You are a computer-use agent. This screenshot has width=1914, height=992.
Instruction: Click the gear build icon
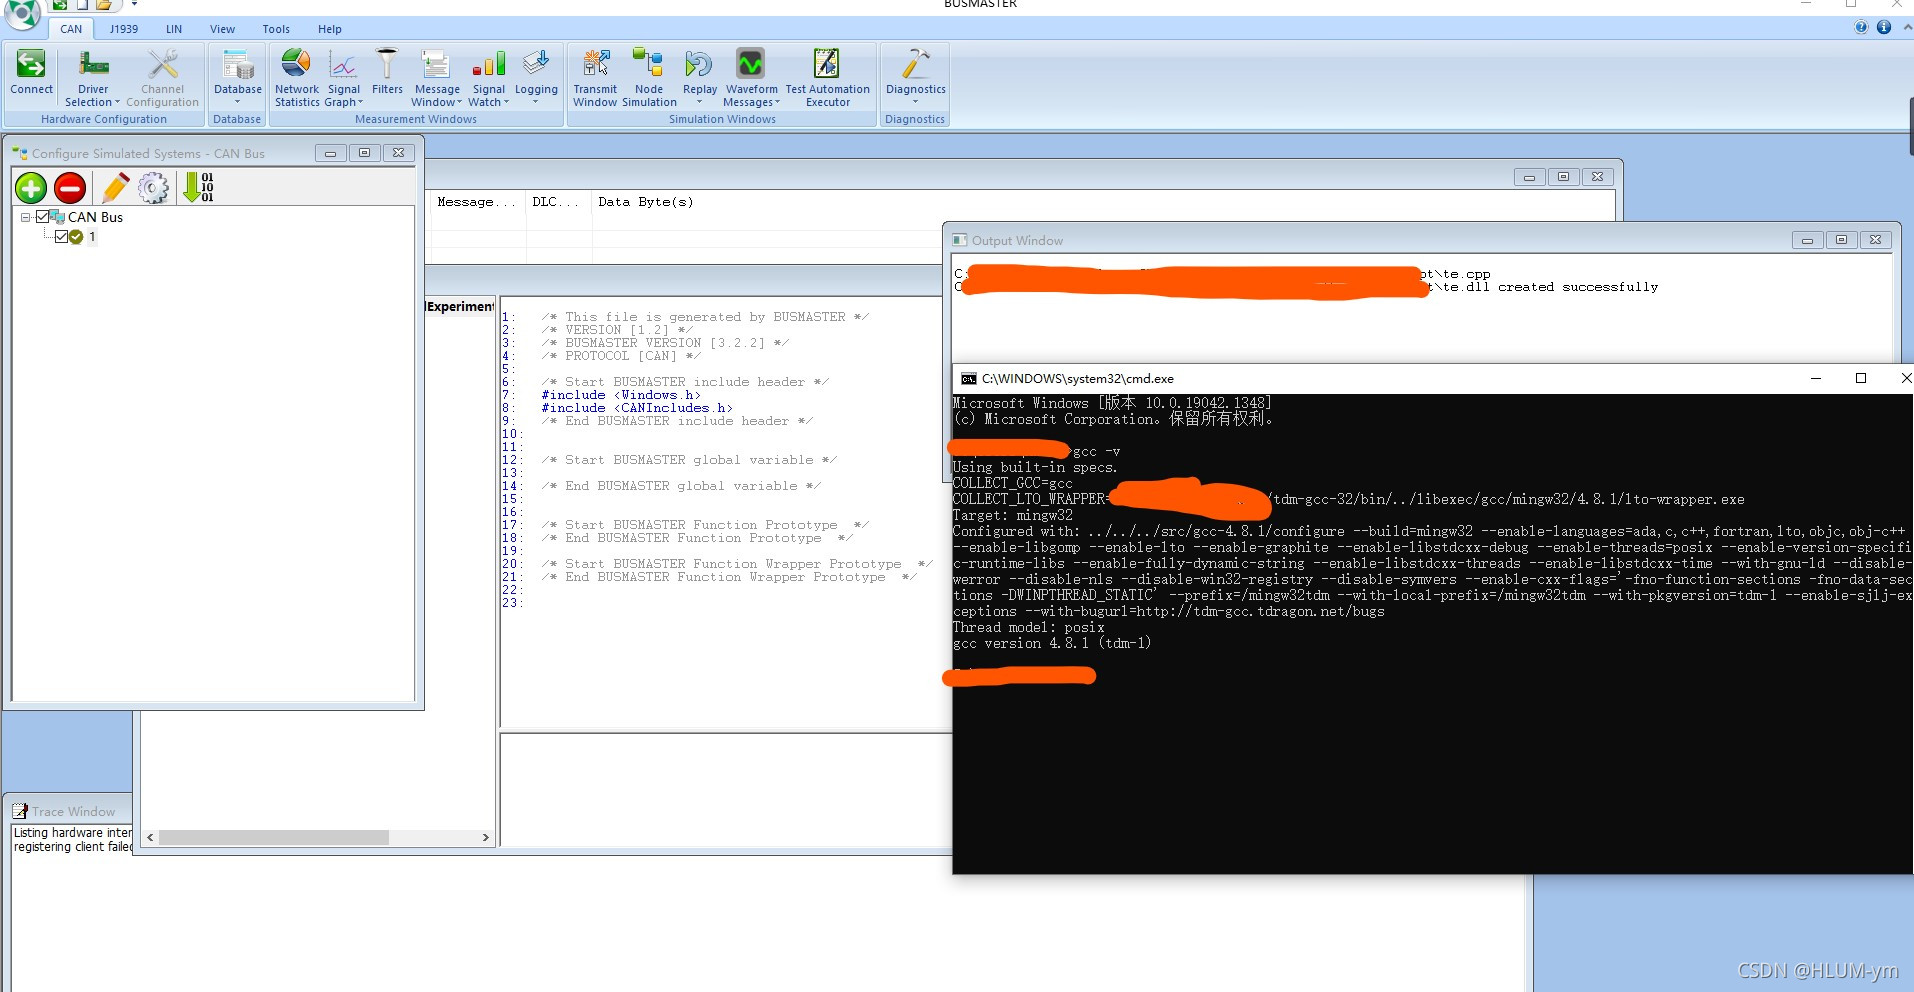[x=153, y=187]
